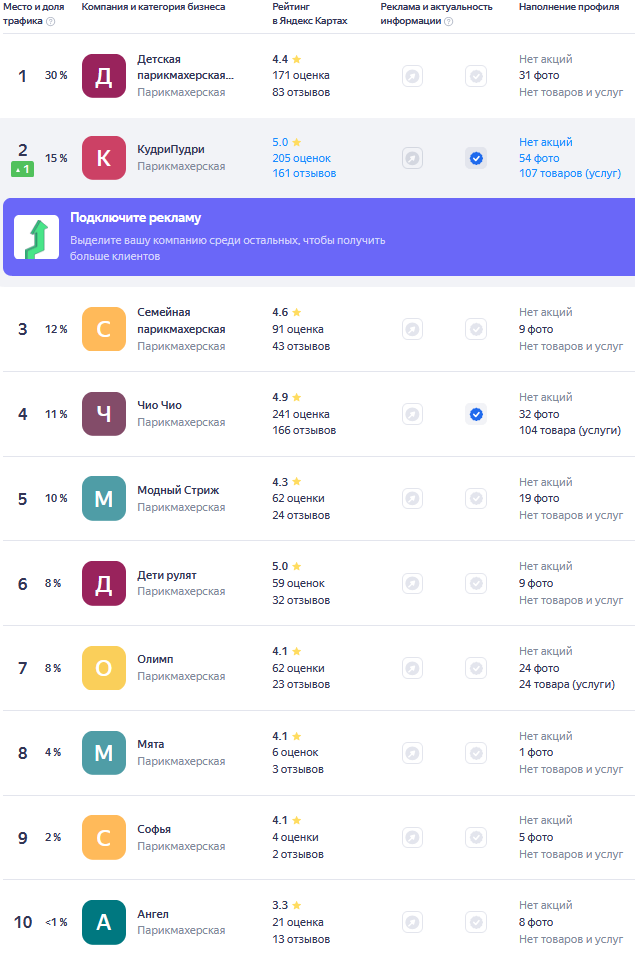Click the Детская парикмахерская avatar icon
The image size is (635, 960).
[103, 76]
